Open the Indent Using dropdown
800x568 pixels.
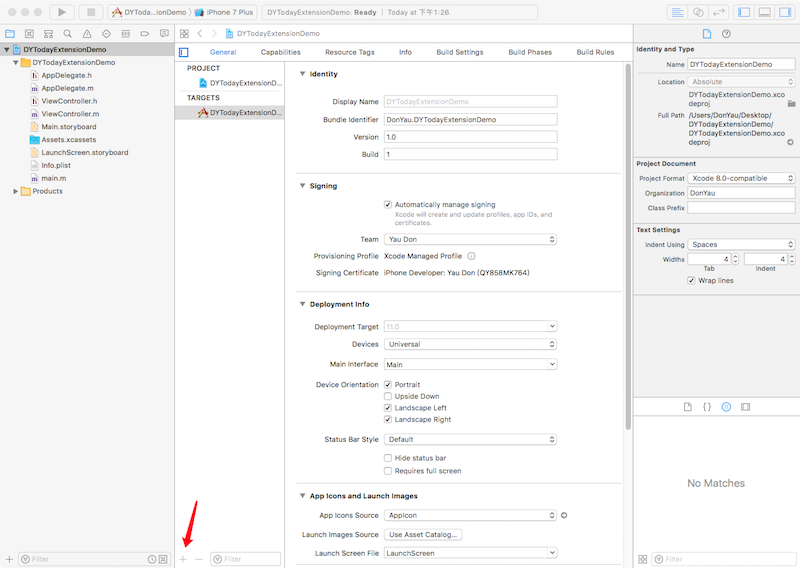click(741, 245)
